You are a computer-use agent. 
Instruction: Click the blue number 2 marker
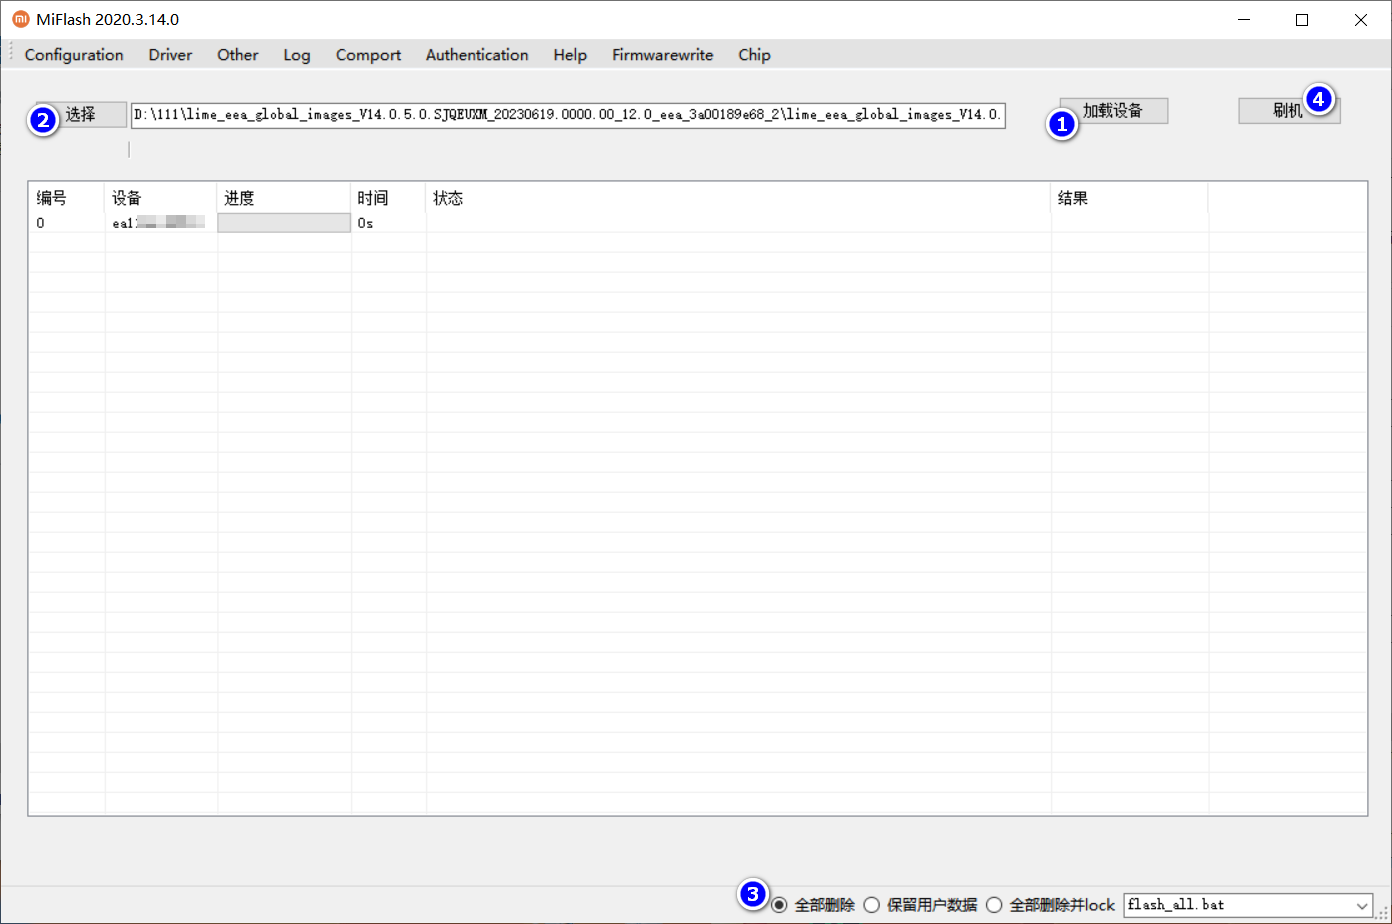coord(42,120)
